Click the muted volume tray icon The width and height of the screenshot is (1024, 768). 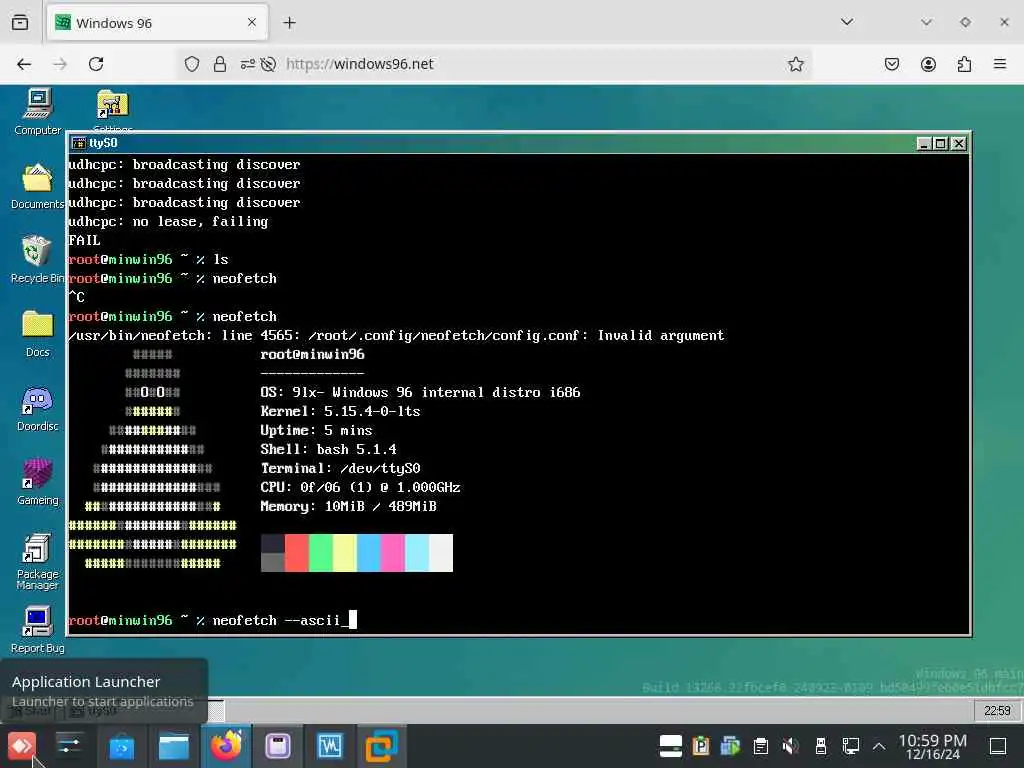(791, 746)
